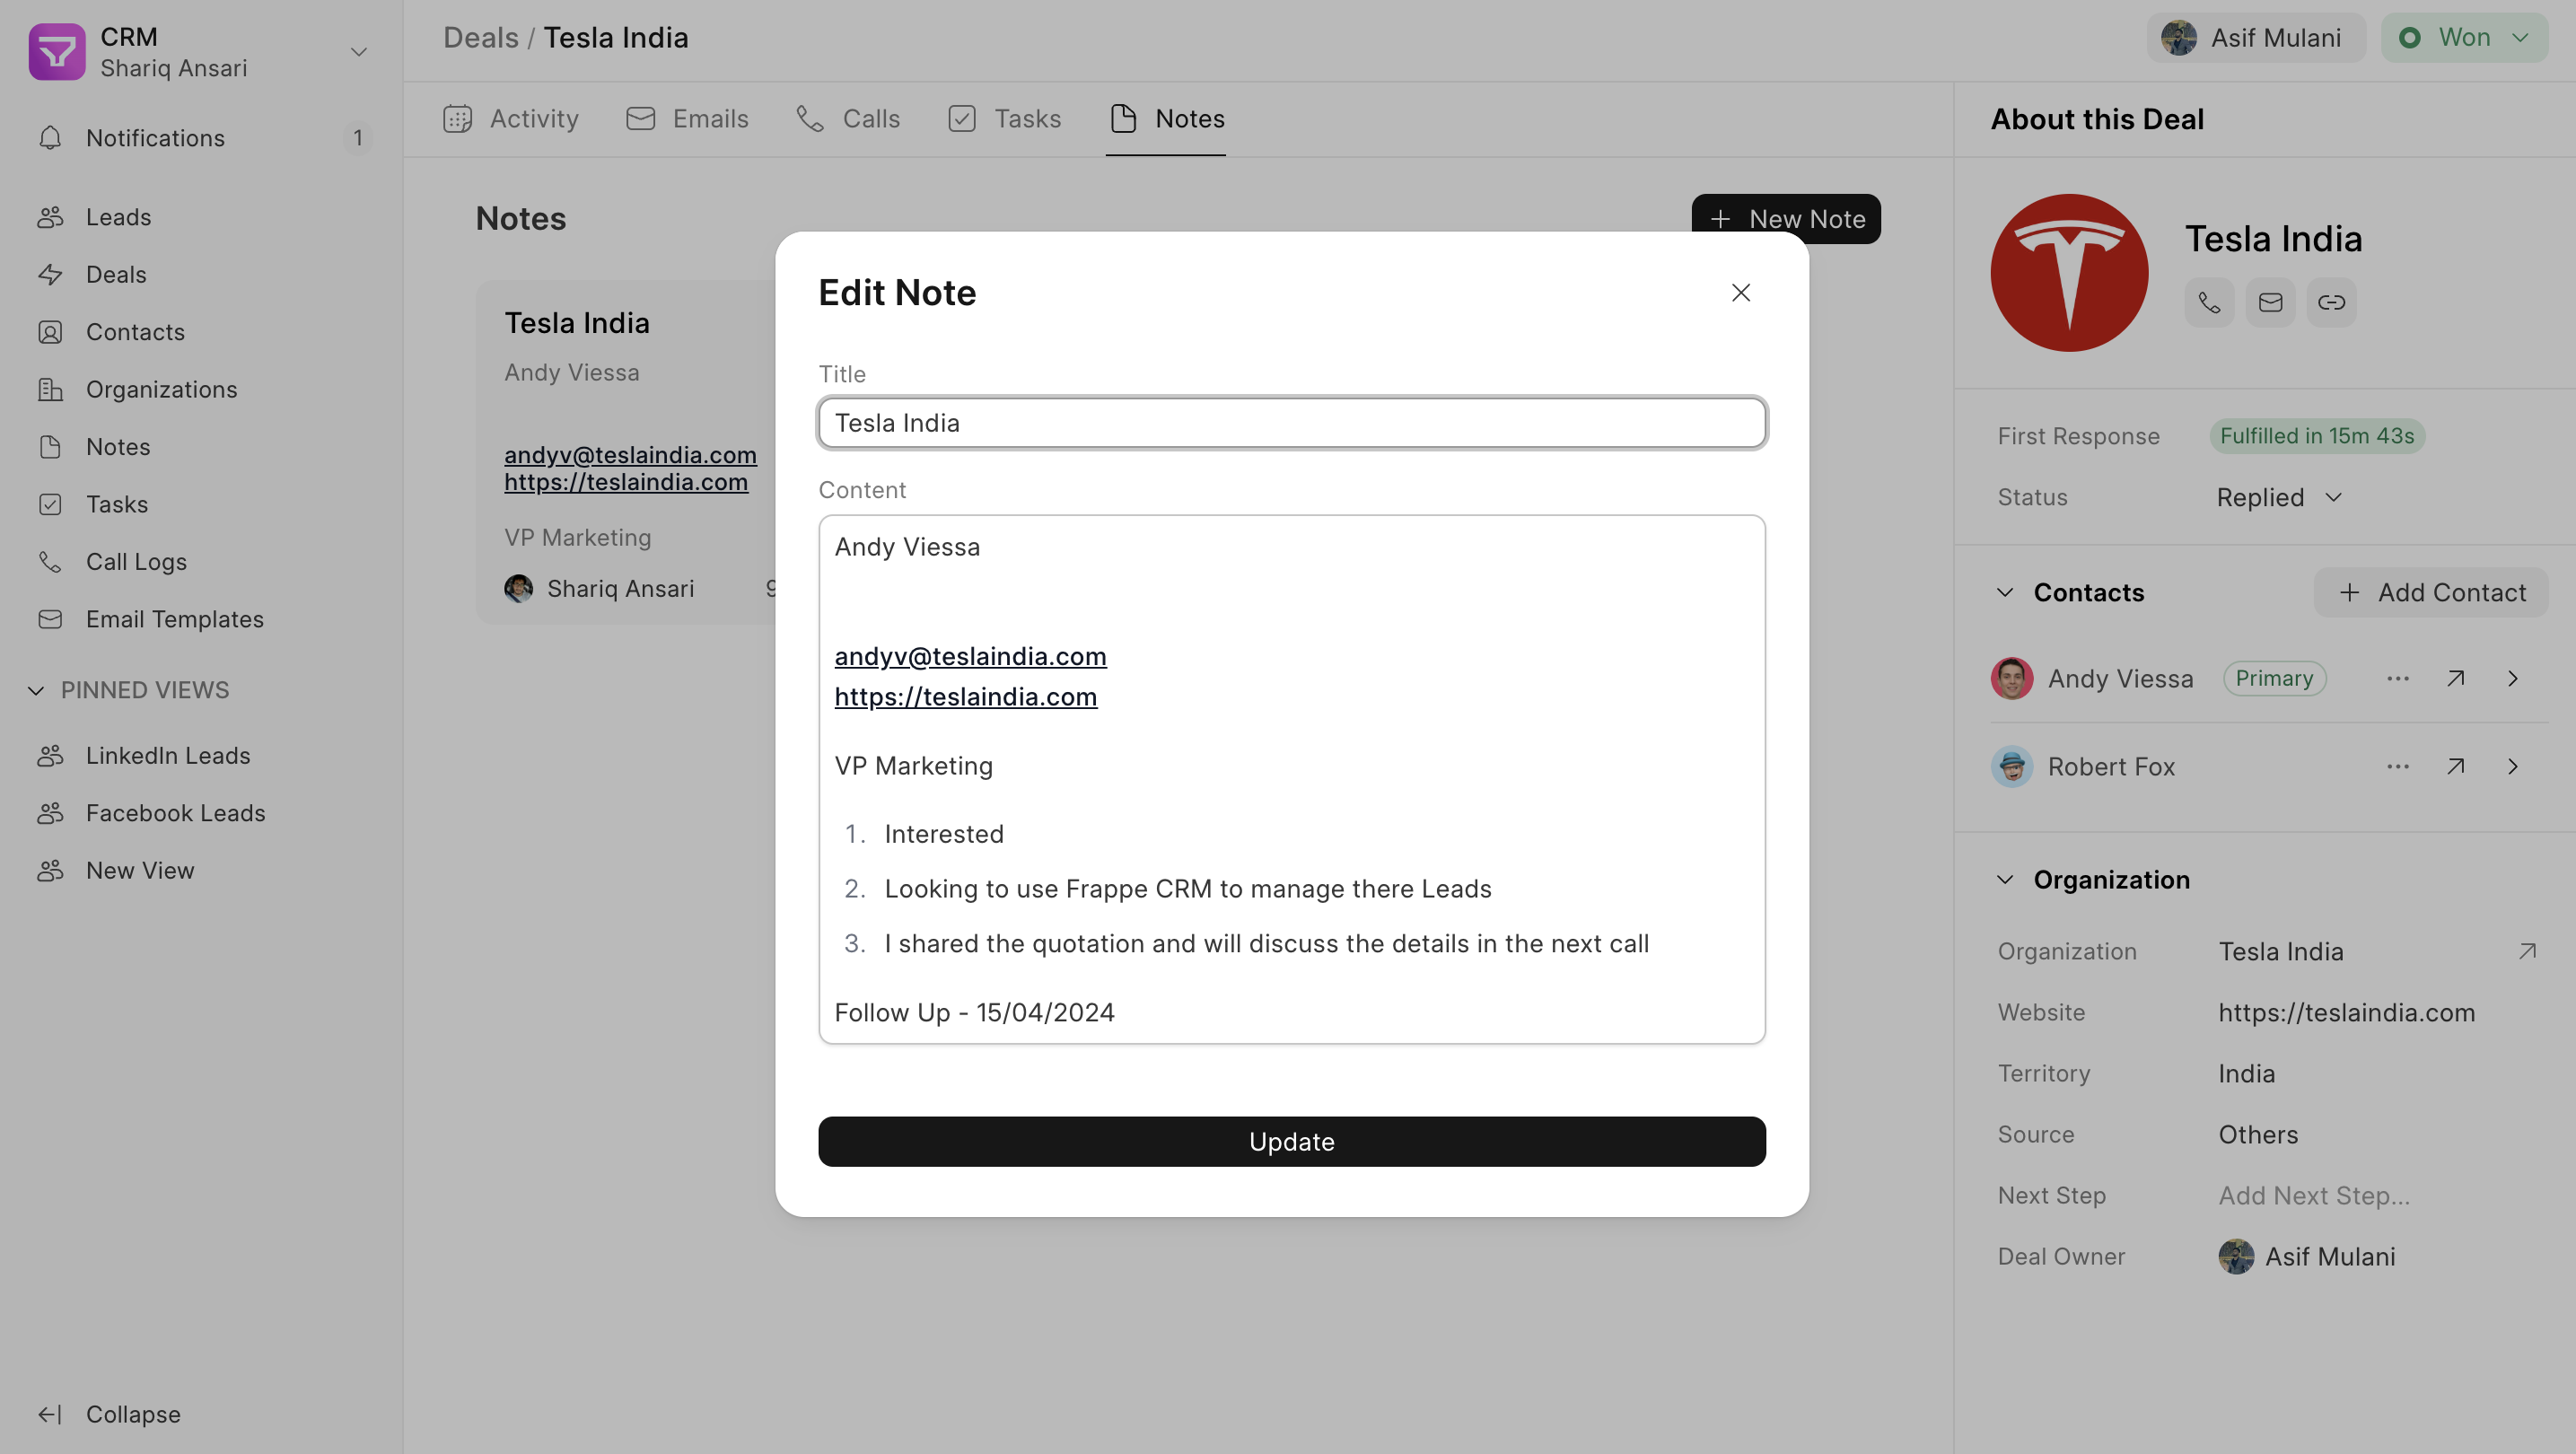The image size is (2576, 1454).
Task: Click the New Note button
Action: (1786, 219)
